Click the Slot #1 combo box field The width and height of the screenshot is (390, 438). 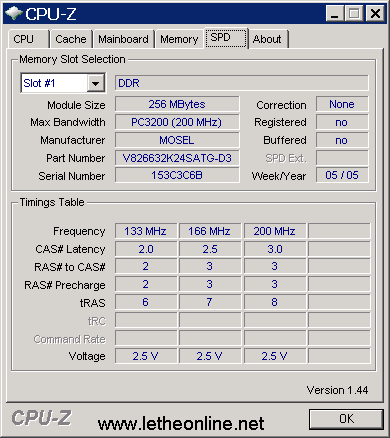tap(63, 83)
